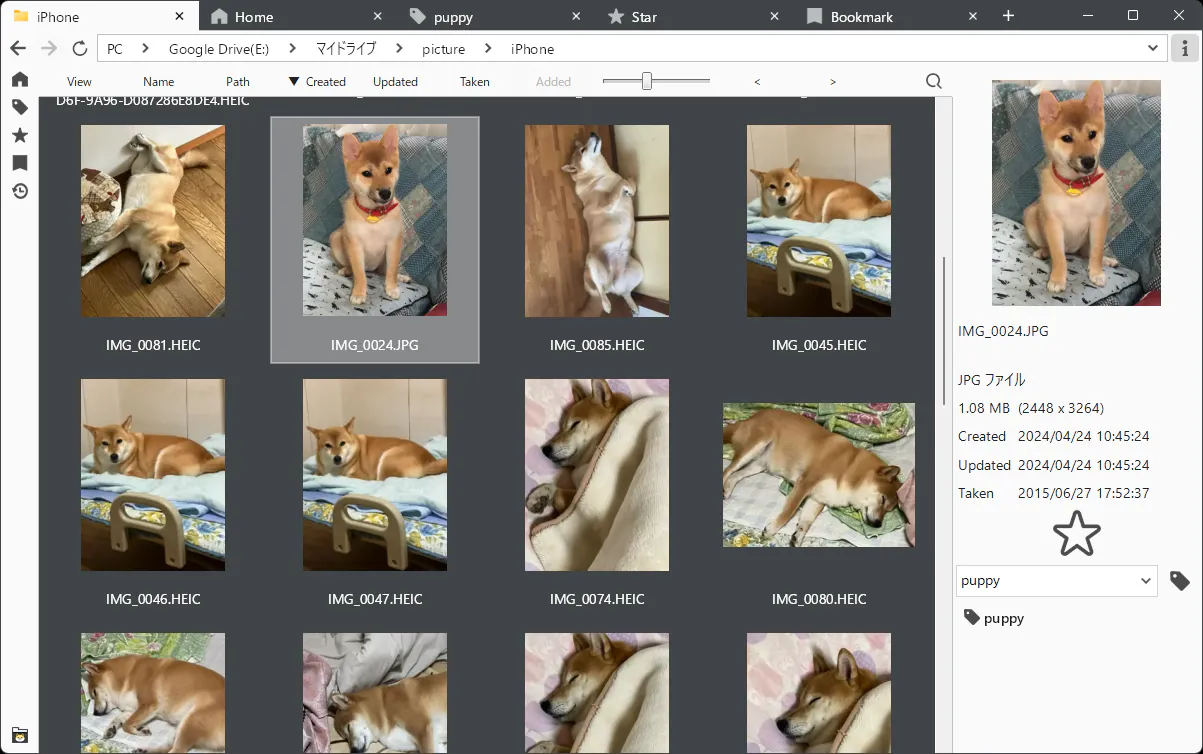Expand the chevron after Google Drive(E:)
Viewport: 1203px width, 754px height.
(292, 48)
